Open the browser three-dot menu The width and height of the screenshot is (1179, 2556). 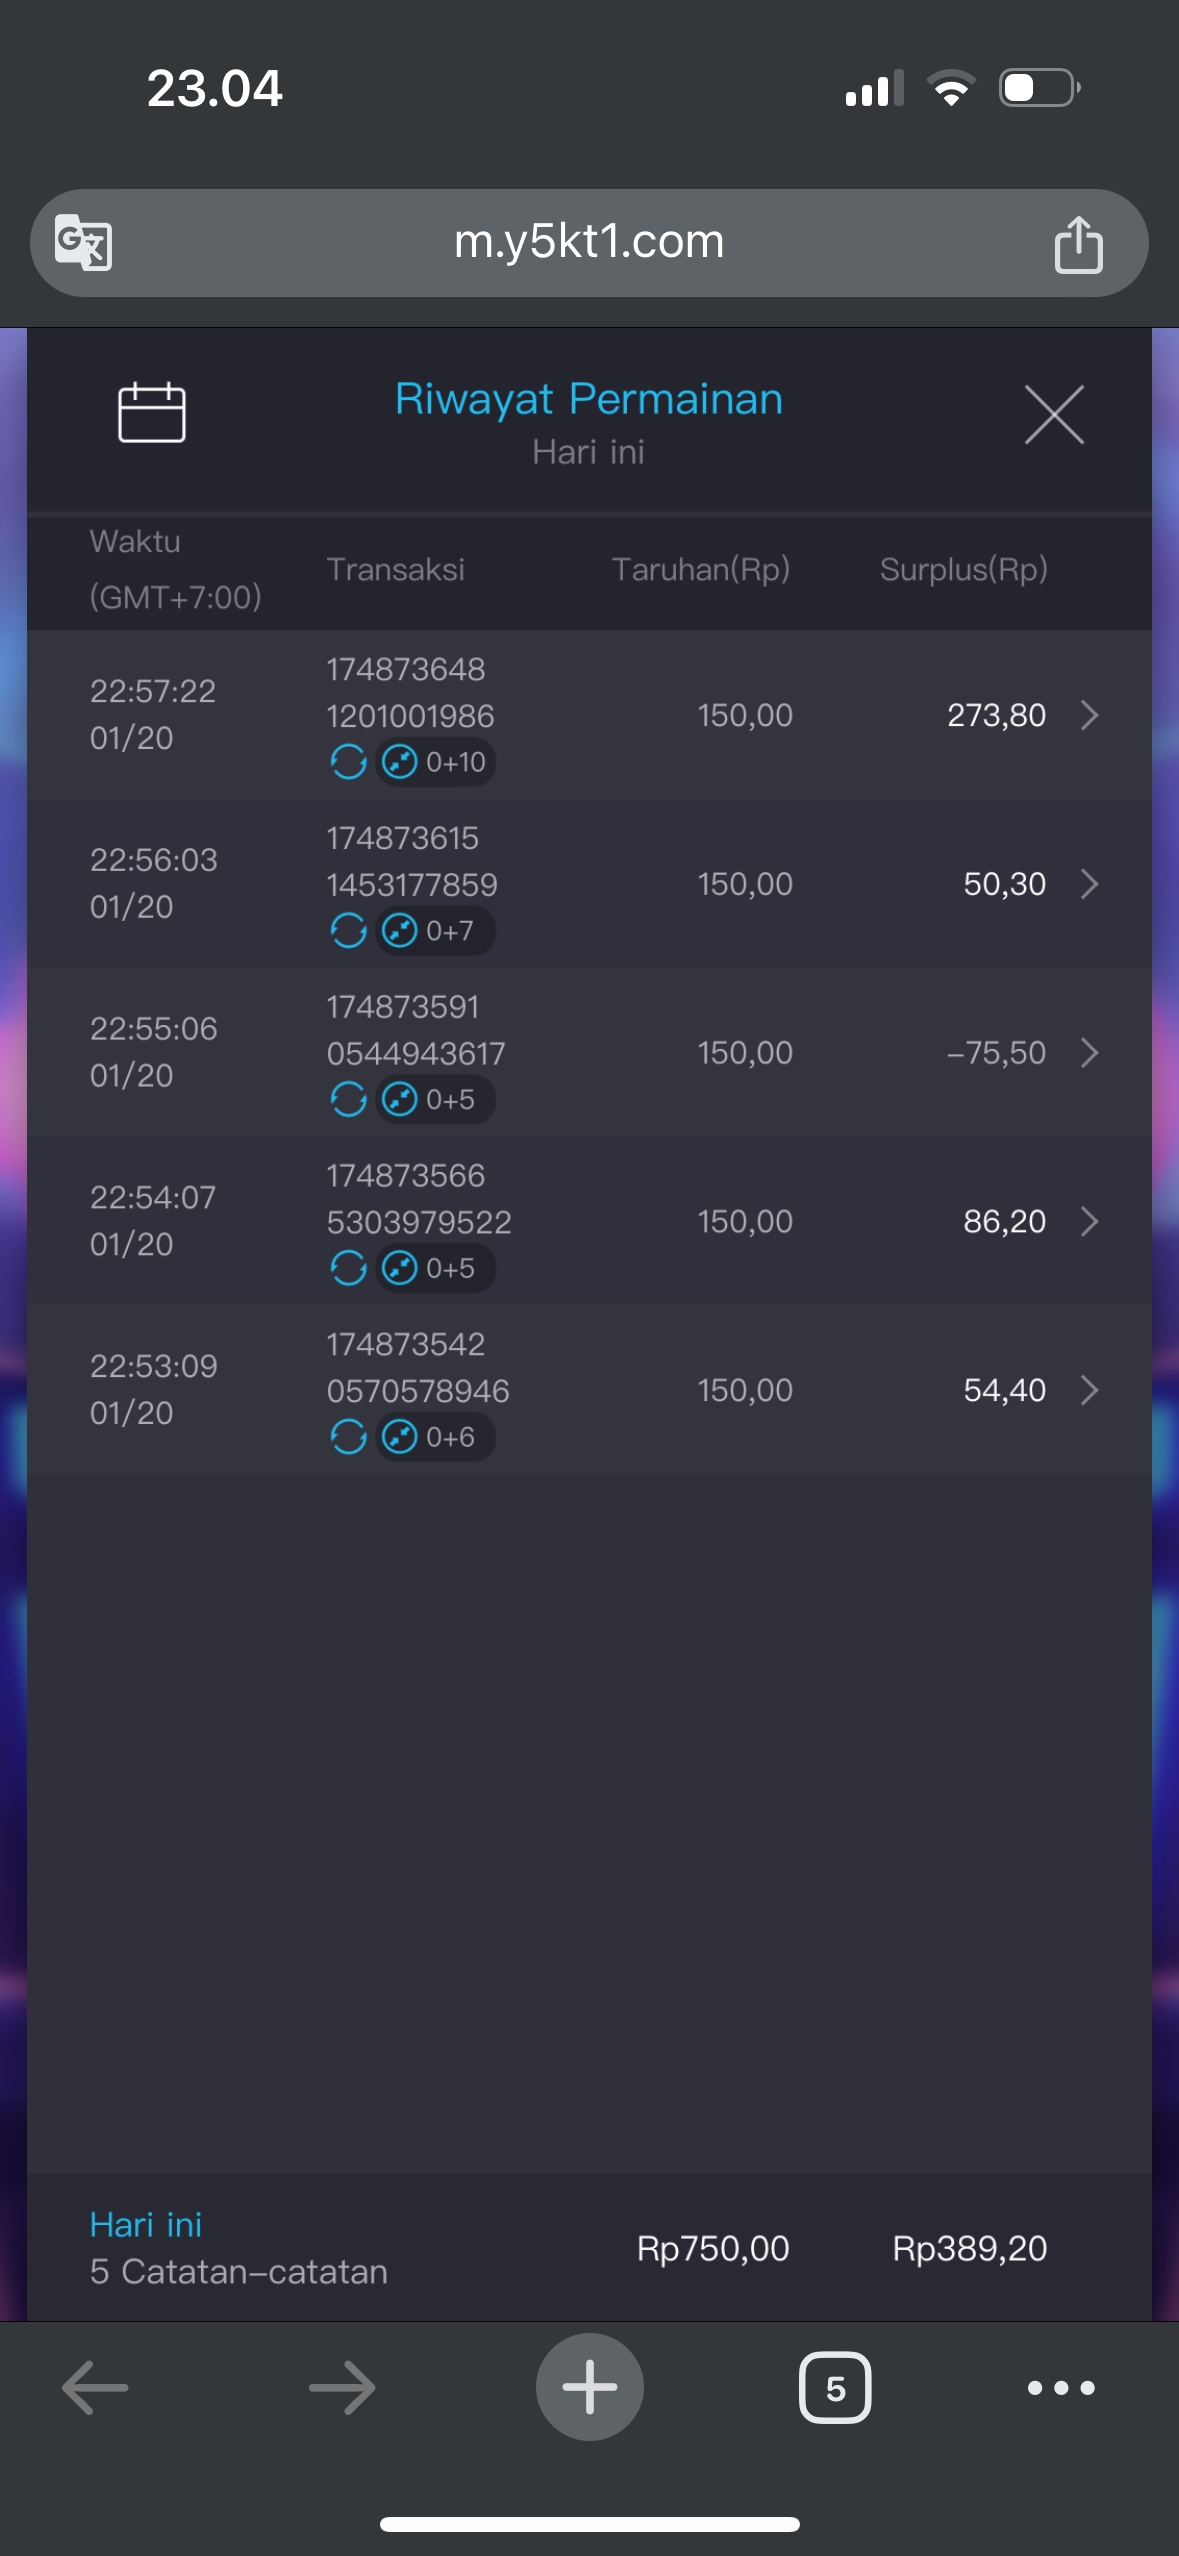click(1061, 2388)
